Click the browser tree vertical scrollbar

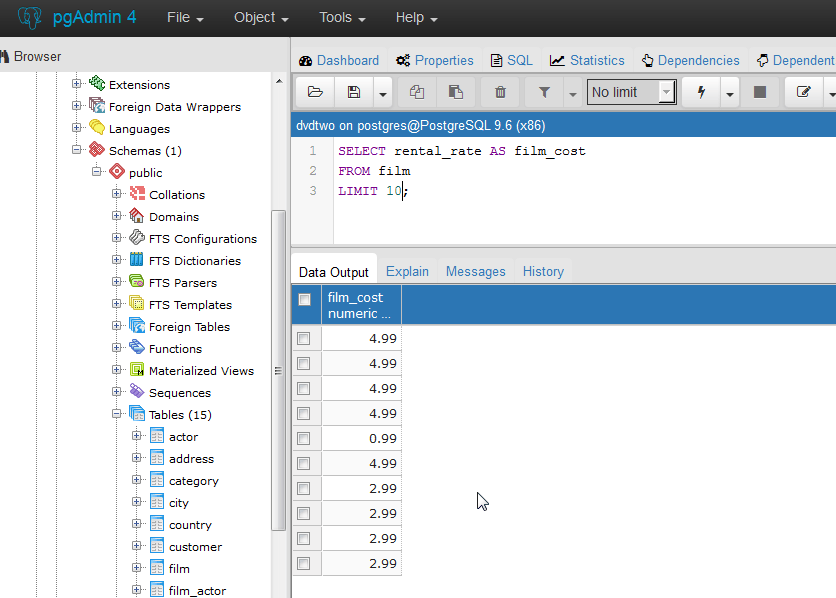pos(278,370)
